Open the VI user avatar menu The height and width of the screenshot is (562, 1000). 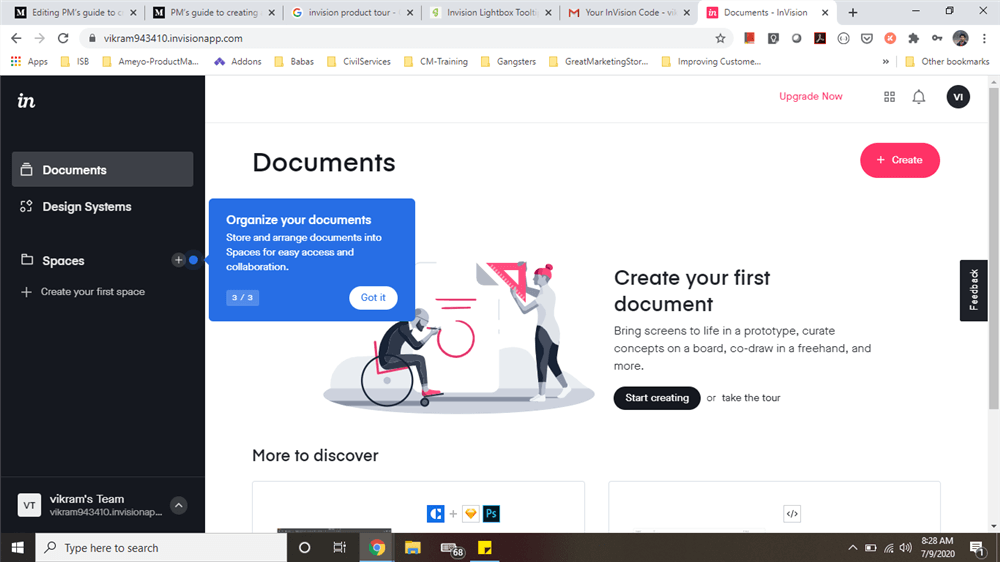[x=958, y=97]
